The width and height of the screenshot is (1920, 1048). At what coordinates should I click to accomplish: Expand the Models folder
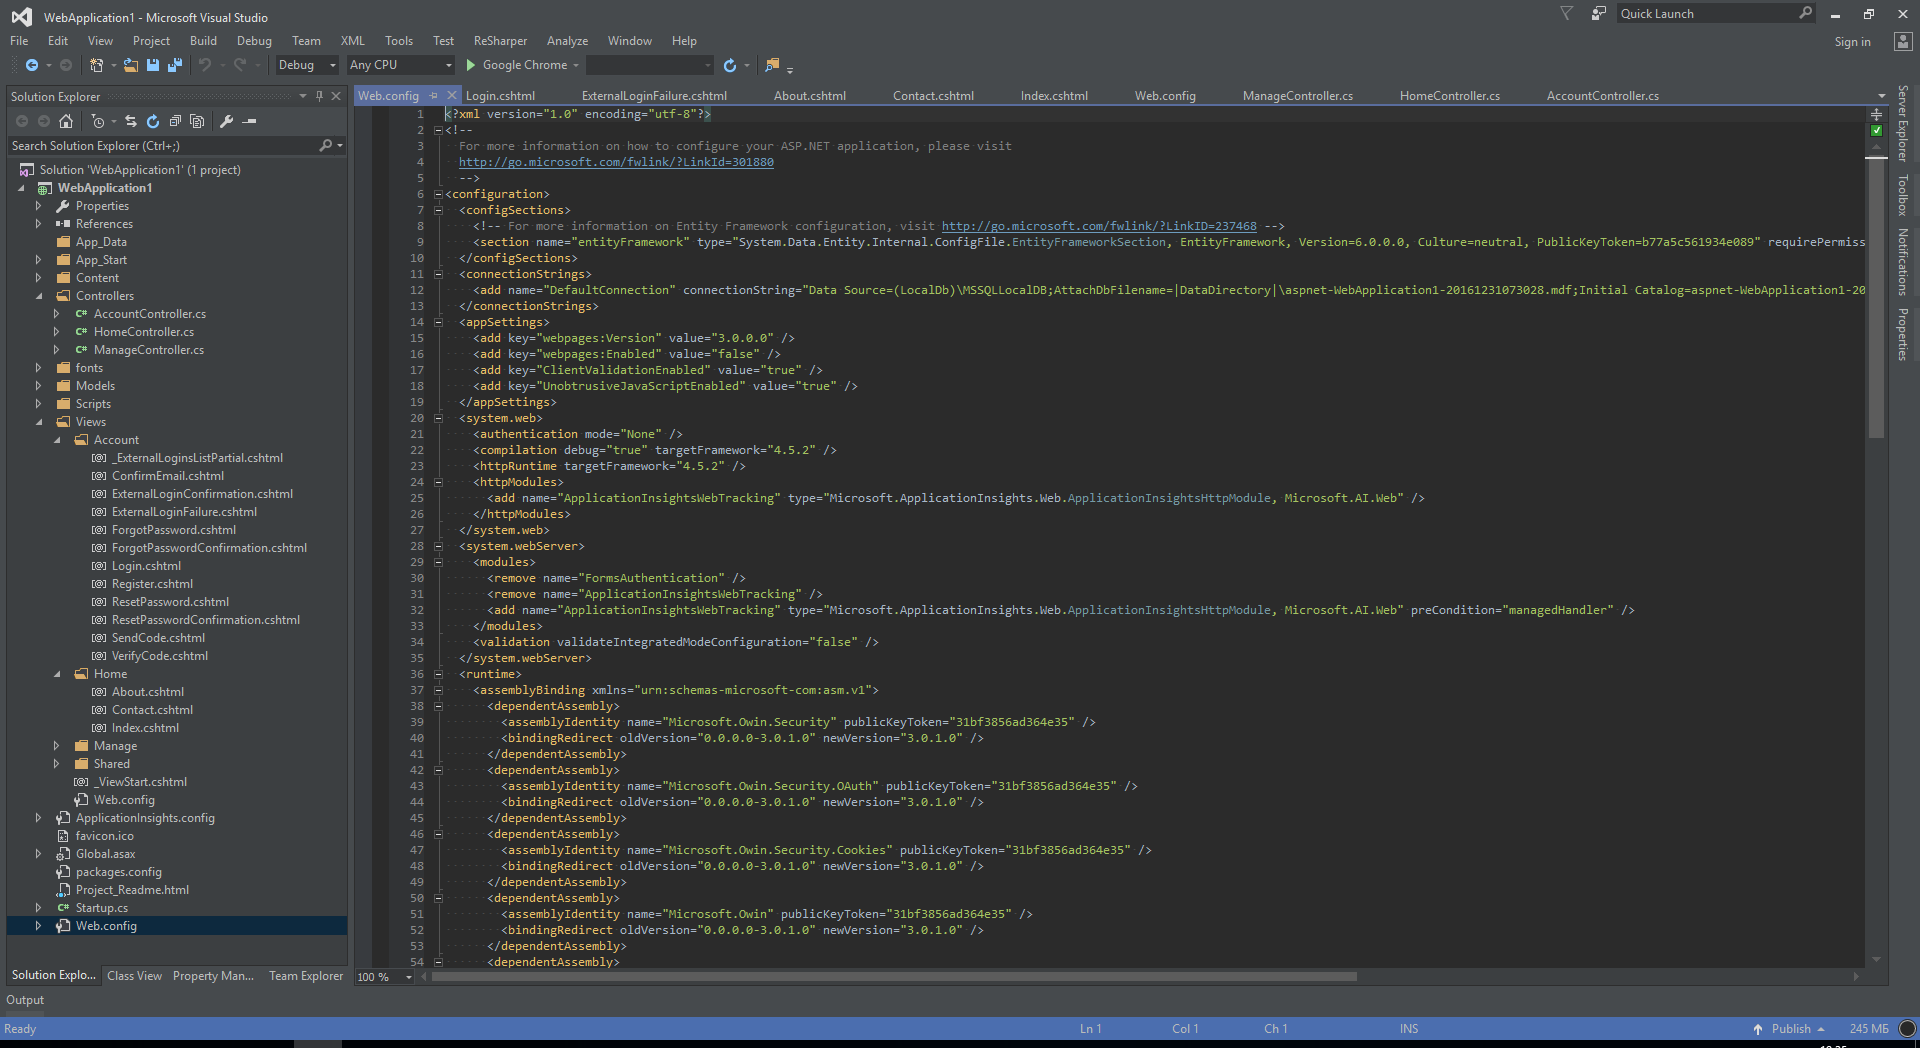39,386
